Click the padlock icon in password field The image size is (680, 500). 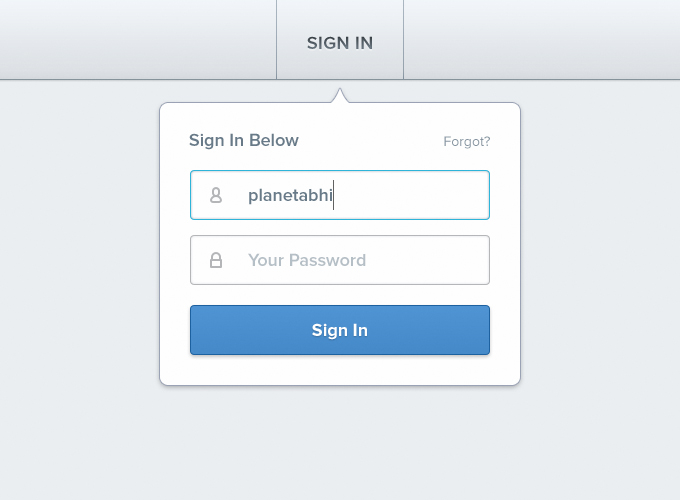(216, 260)
